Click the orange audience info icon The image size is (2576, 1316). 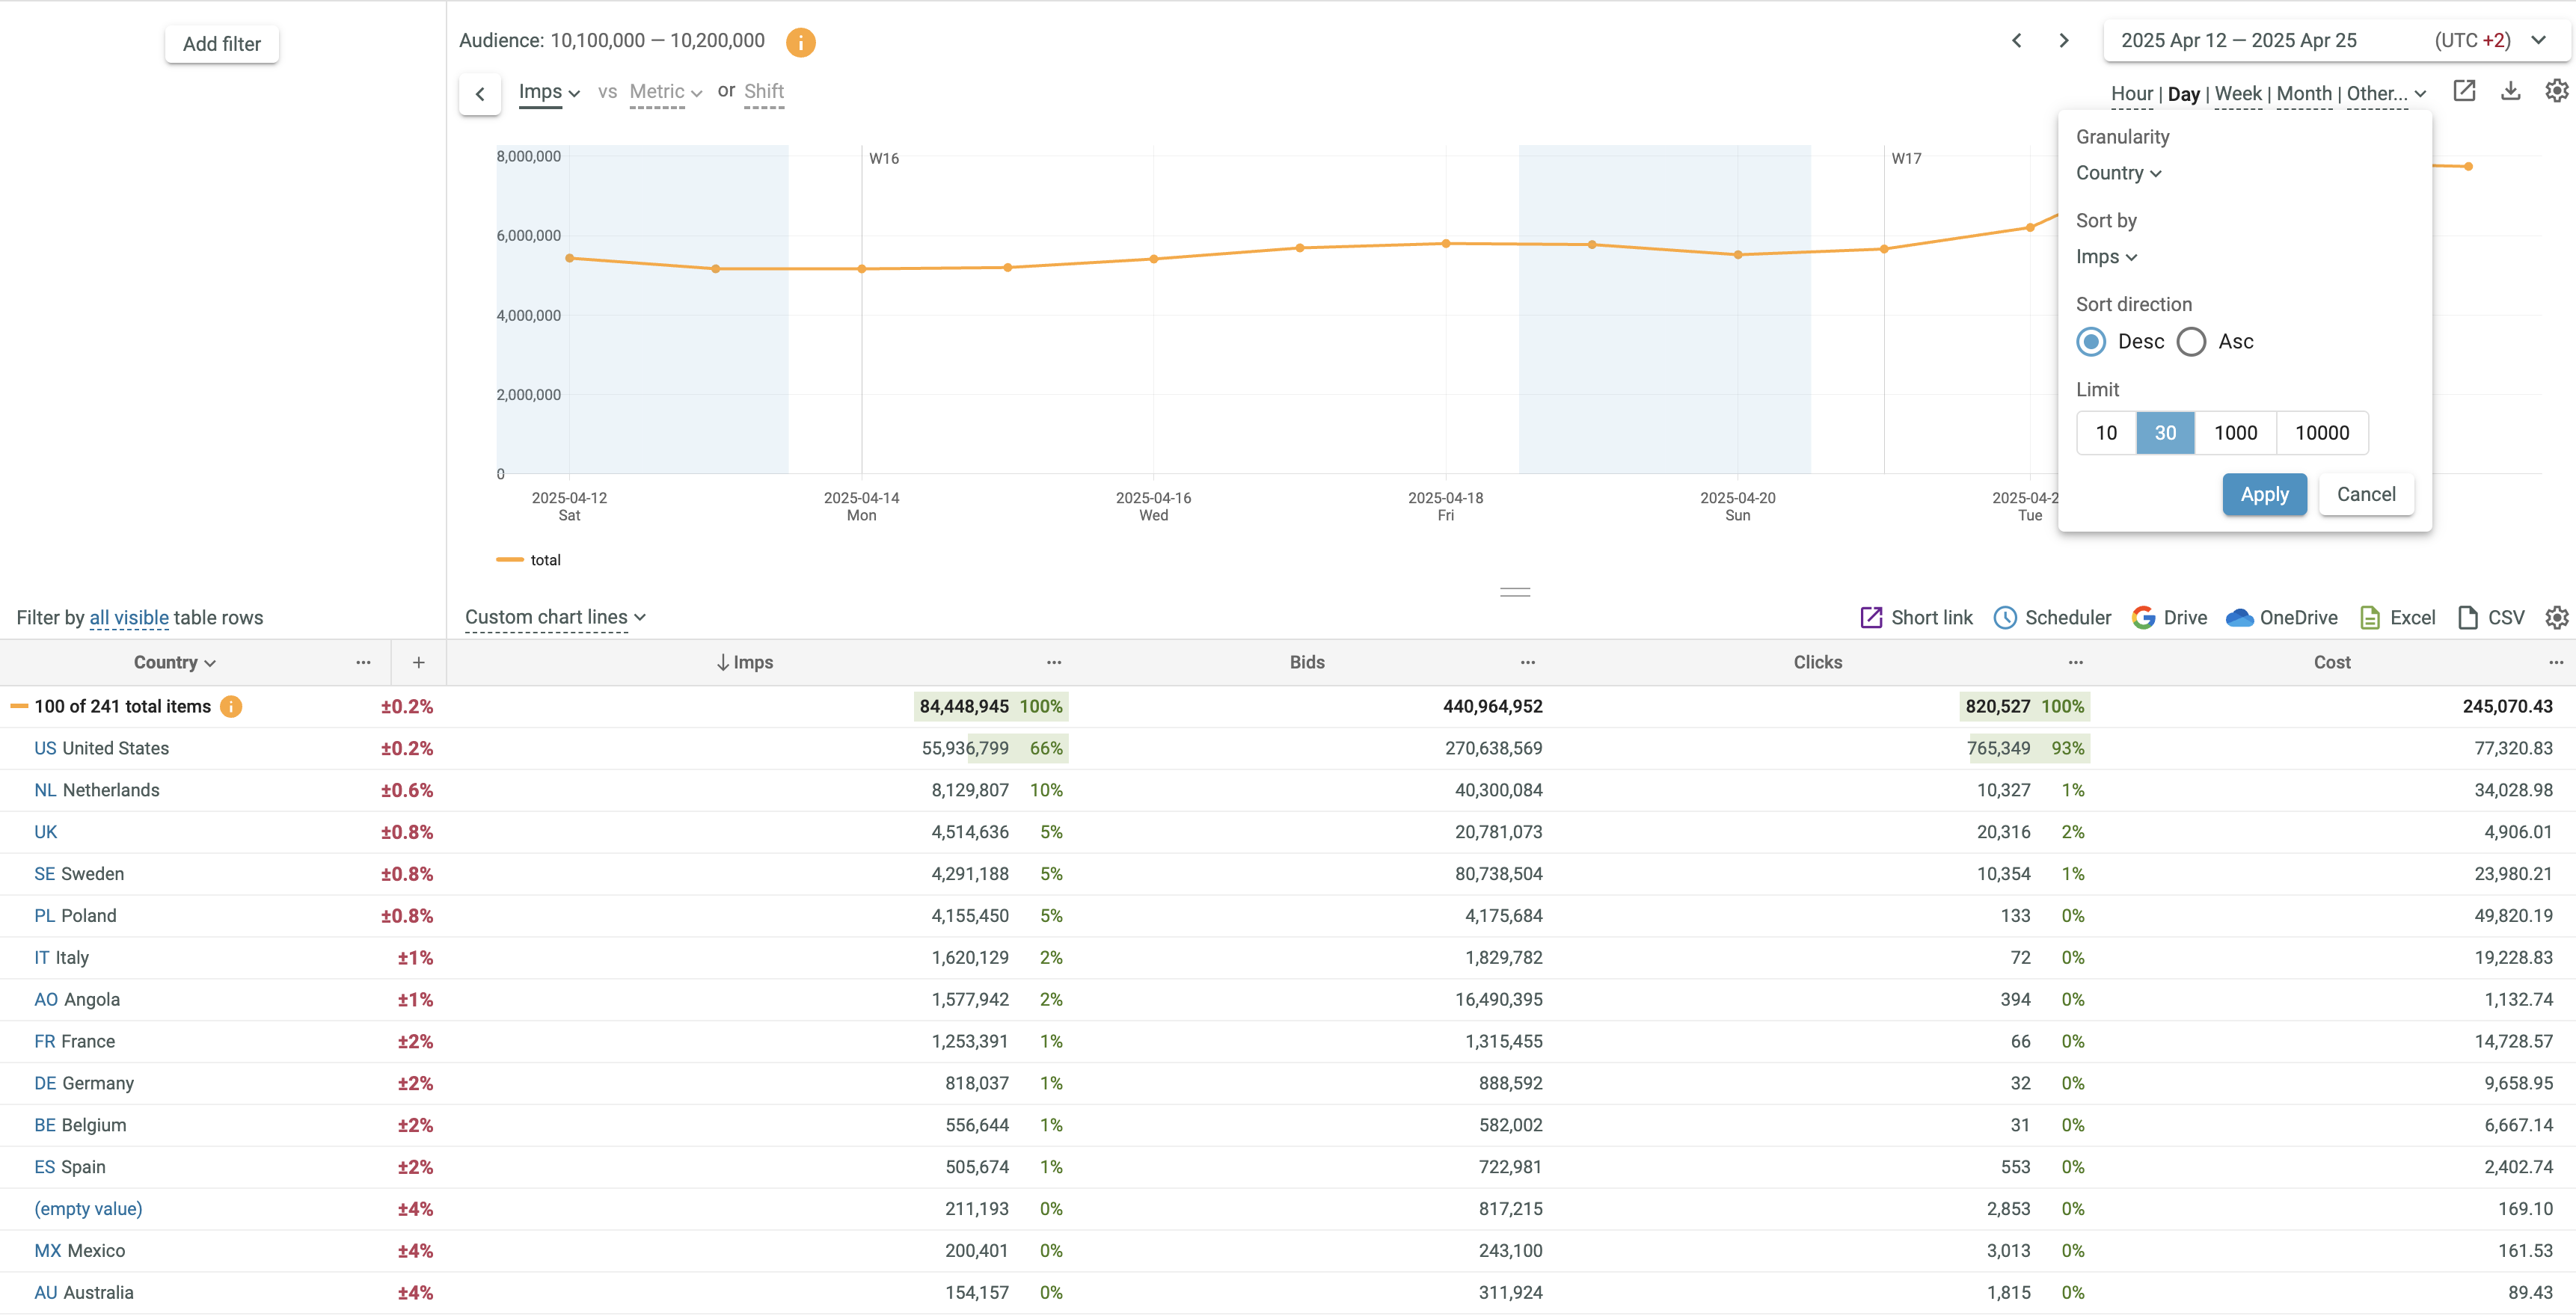(x=800, y=42)
